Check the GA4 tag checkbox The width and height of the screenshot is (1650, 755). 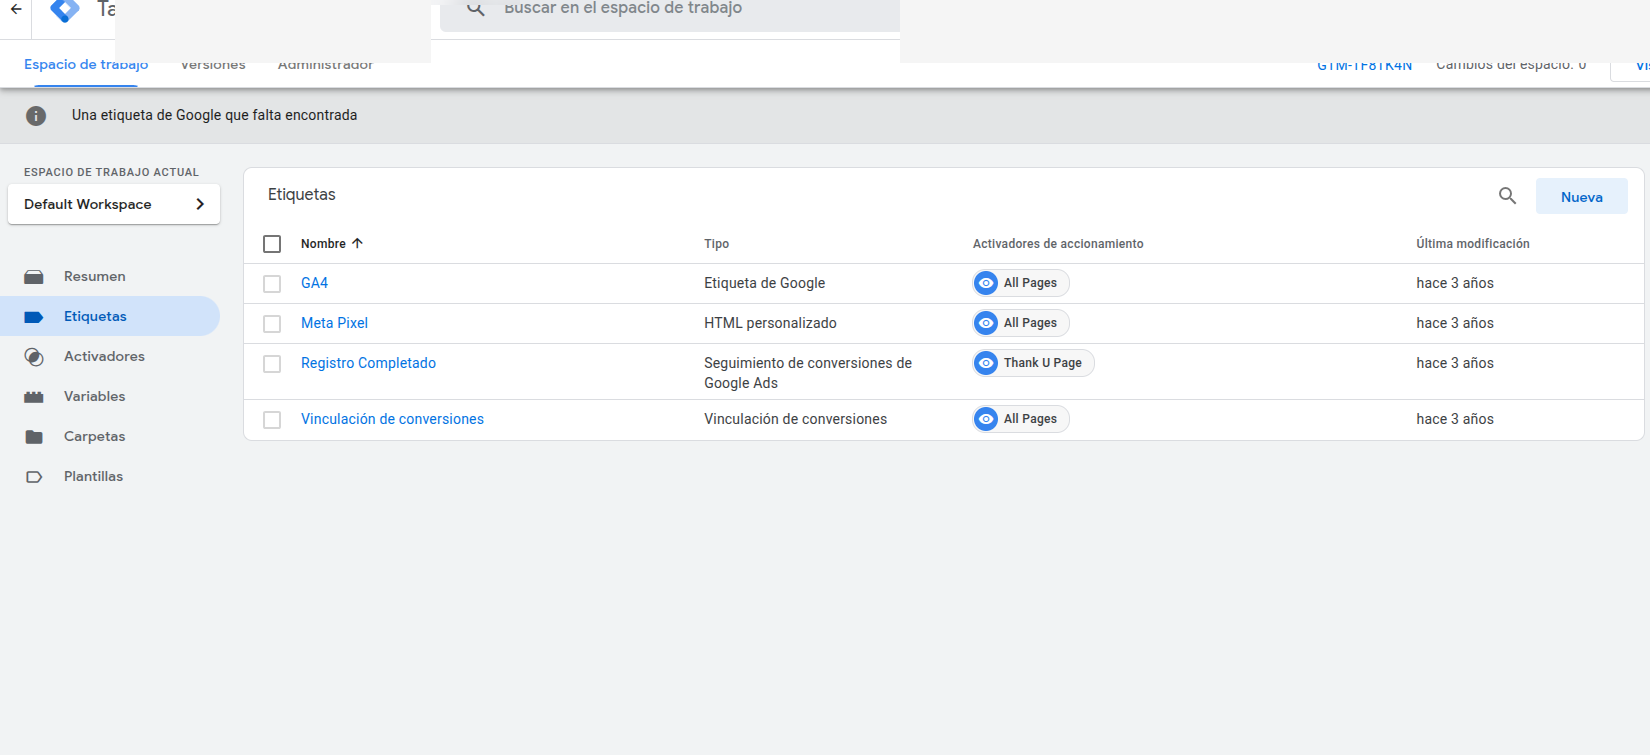tap(272, 284)
